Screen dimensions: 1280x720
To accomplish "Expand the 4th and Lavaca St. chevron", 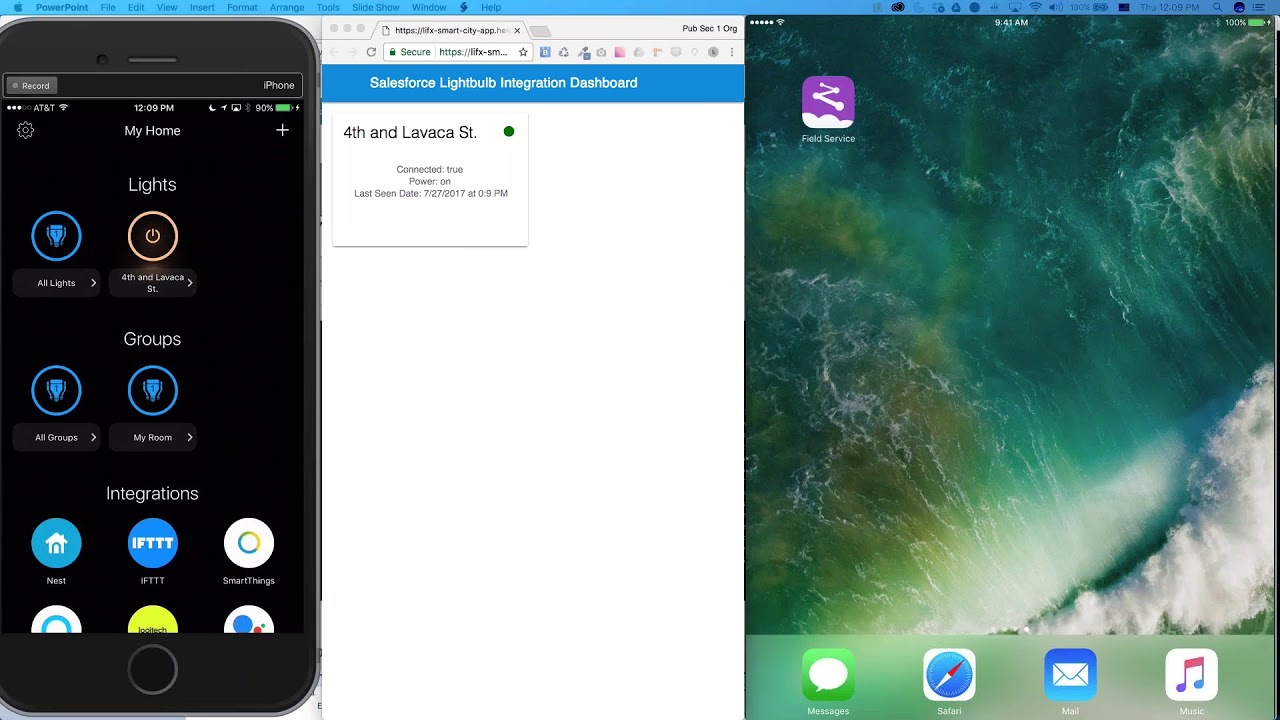I will click(x=190, y=283).
